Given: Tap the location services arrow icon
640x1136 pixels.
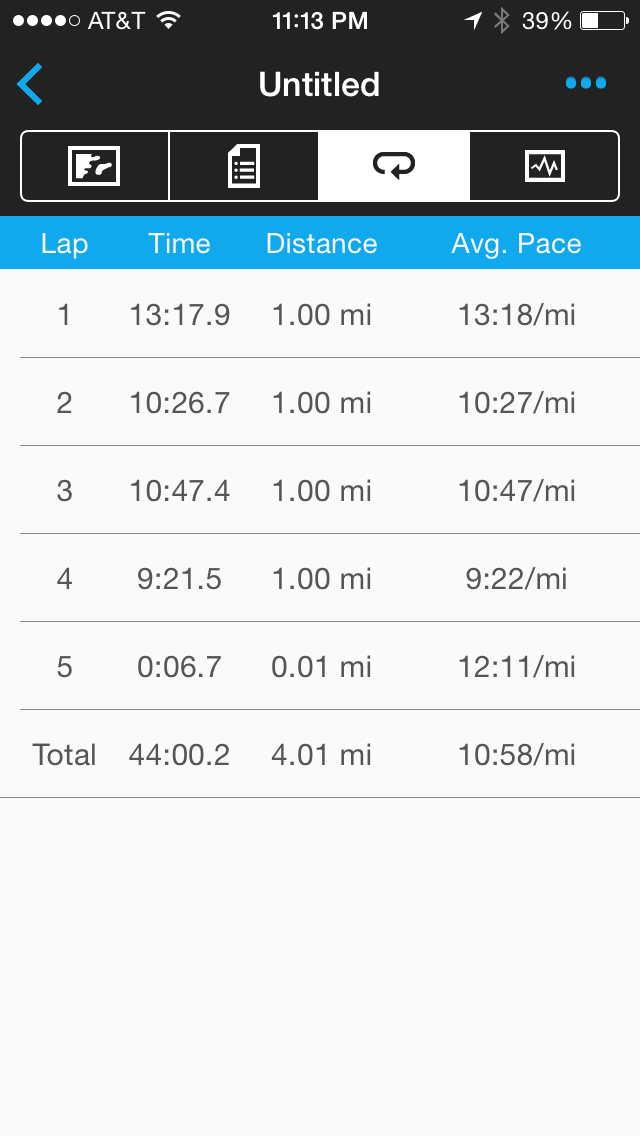Looking at the screenshot, I should [473, 20].
